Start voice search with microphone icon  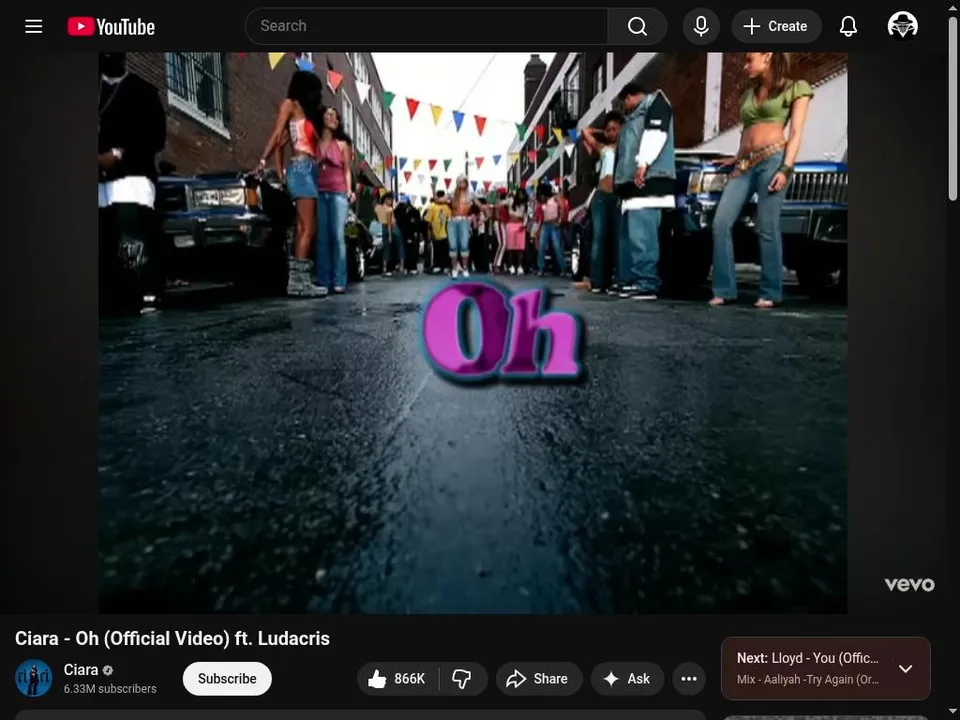click(701, 26)
